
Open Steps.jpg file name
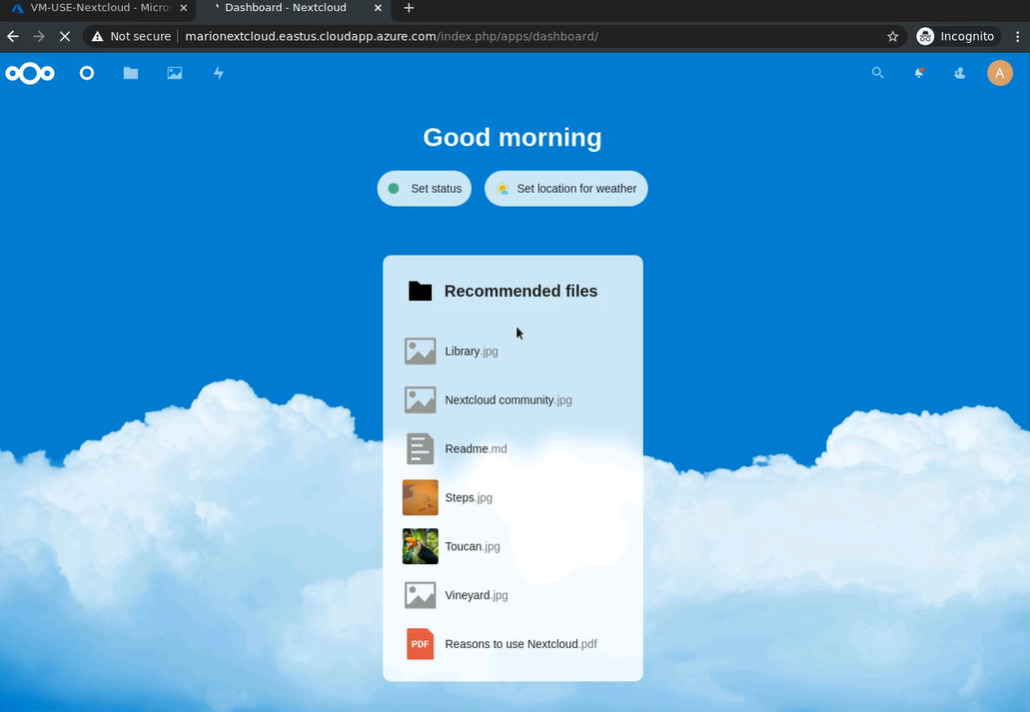point(468,497)
